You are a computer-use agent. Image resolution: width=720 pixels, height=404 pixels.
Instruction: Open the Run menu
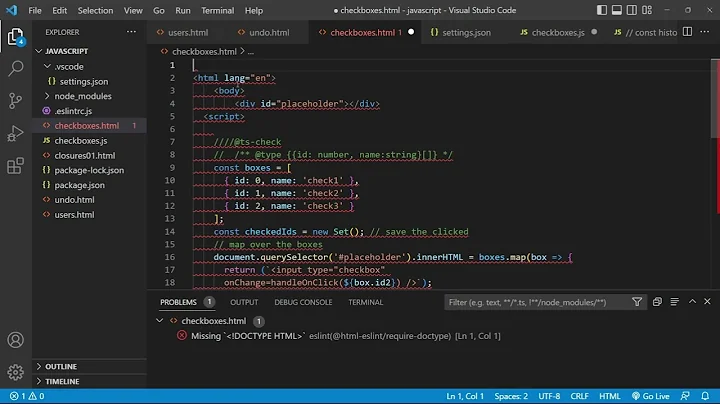(x=183, y=10)
